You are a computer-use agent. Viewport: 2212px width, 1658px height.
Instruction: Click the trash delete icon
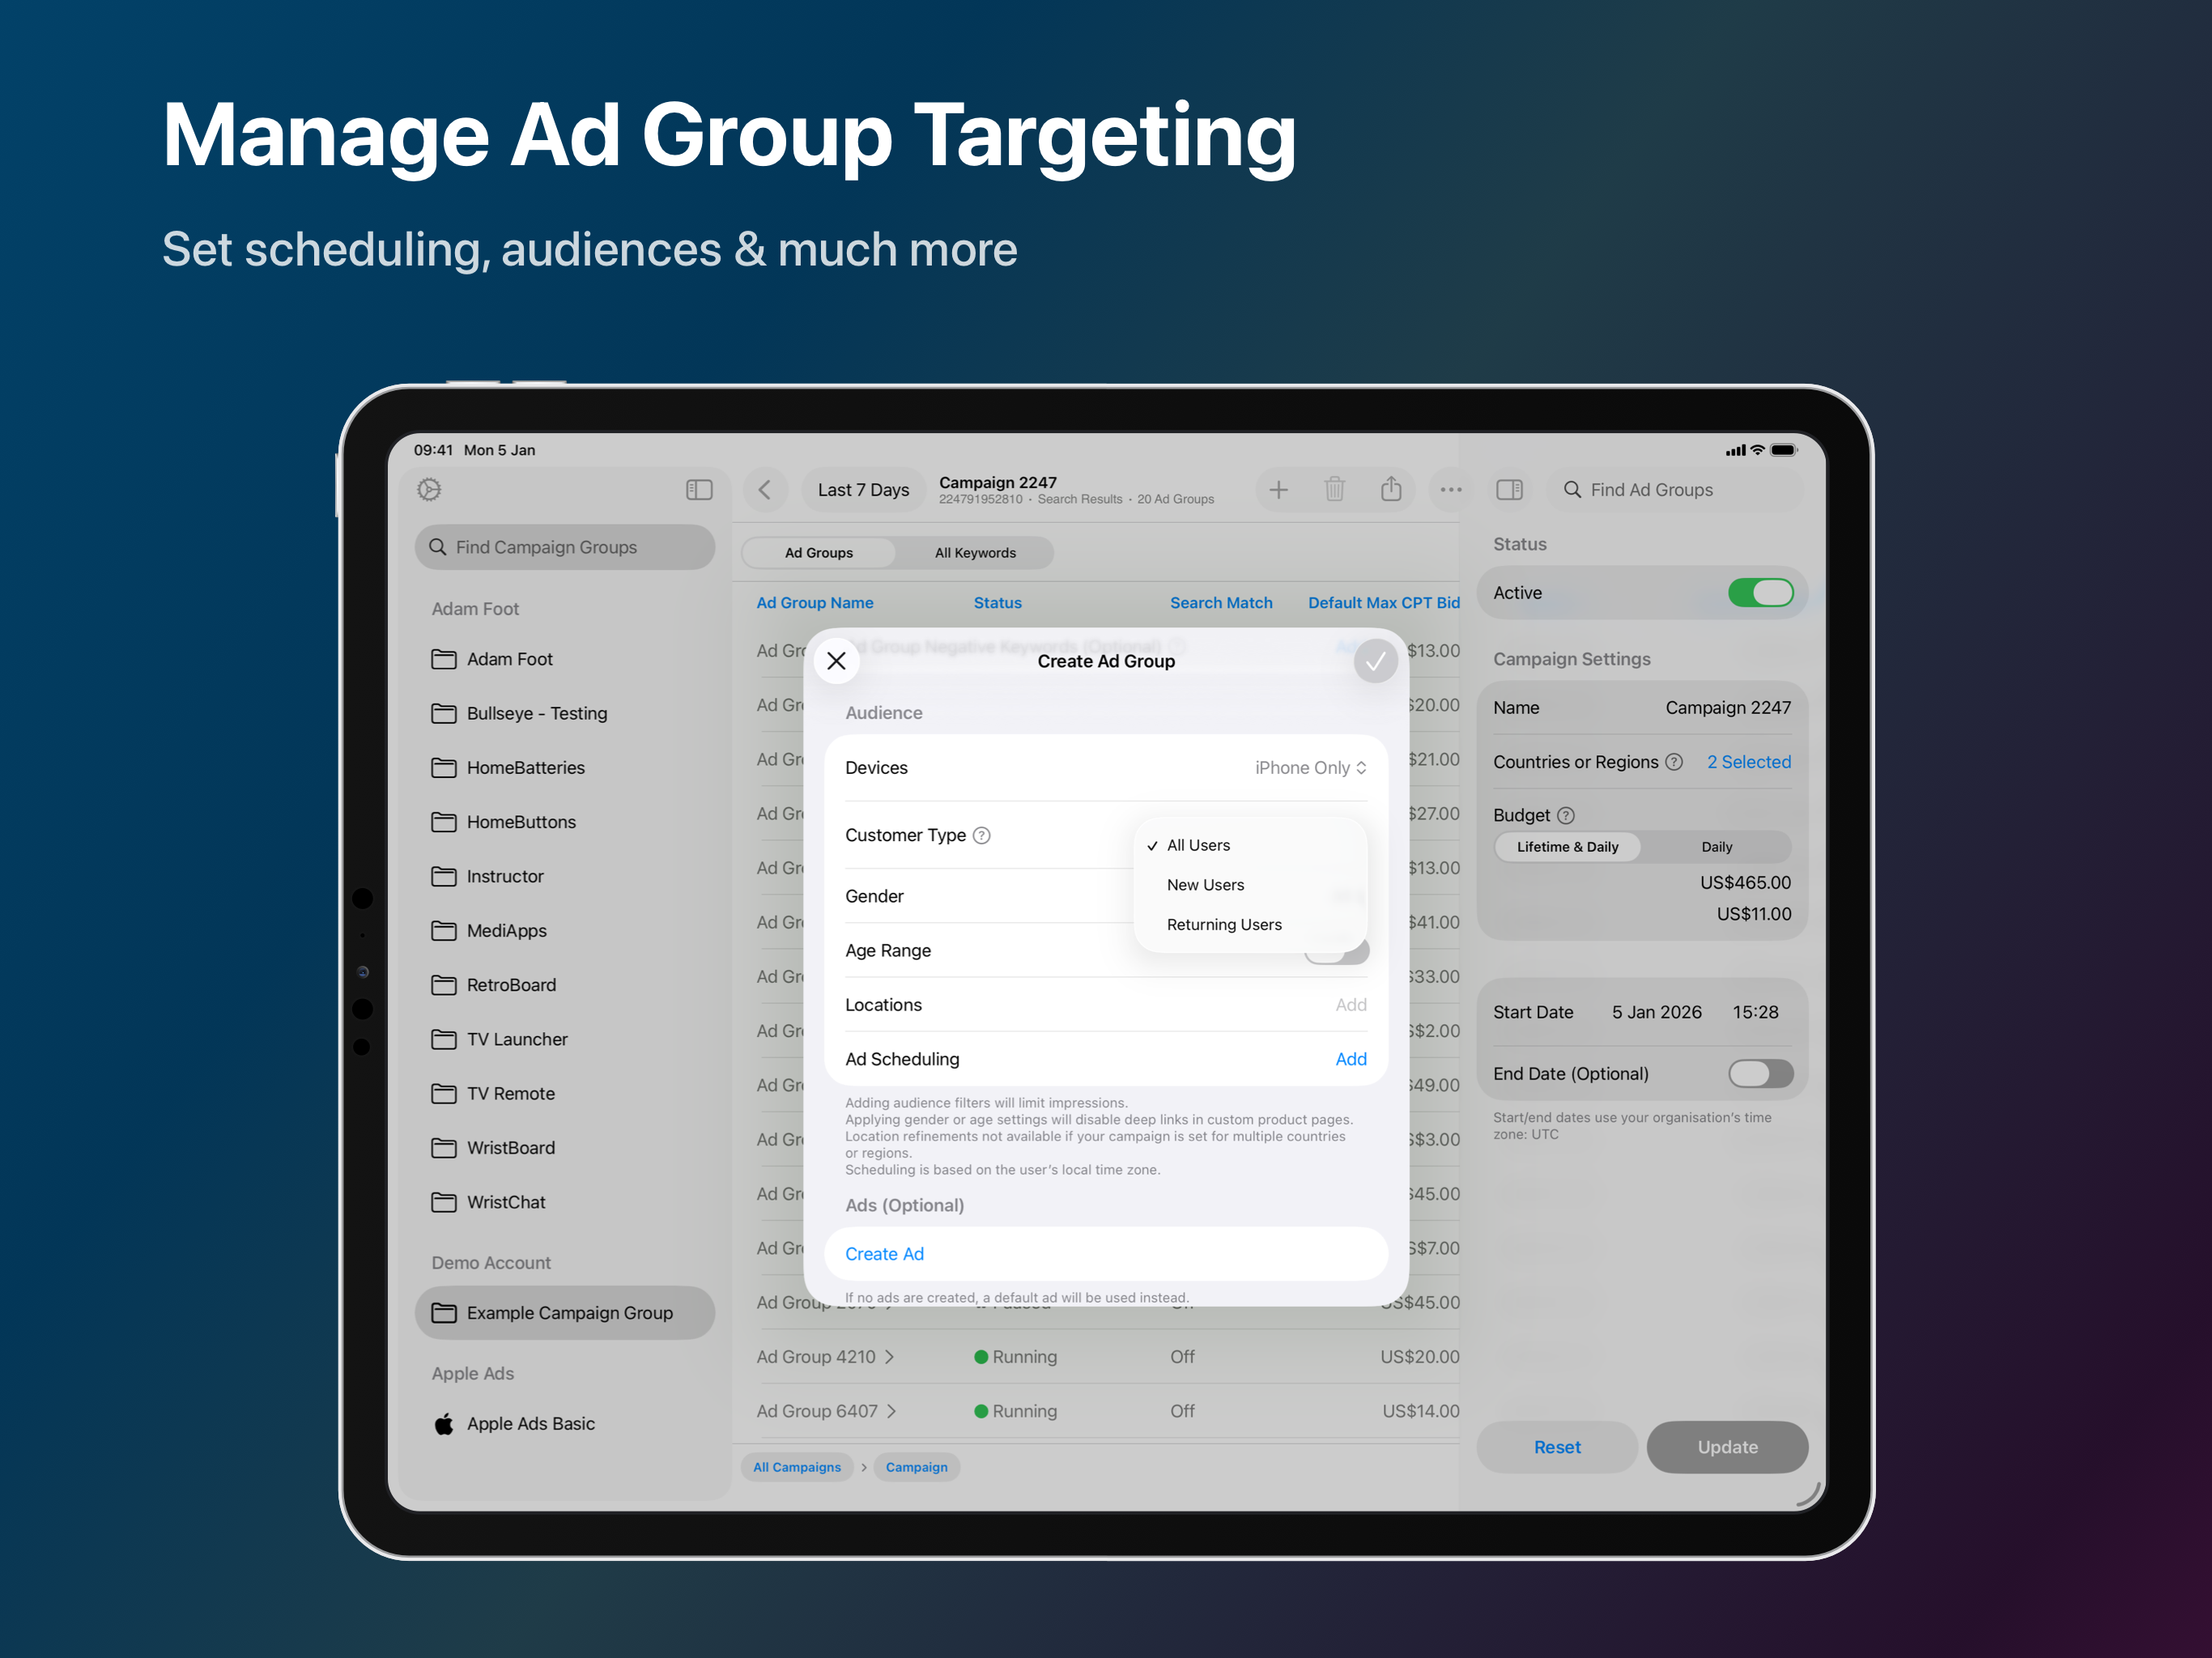pos(1334,489)
